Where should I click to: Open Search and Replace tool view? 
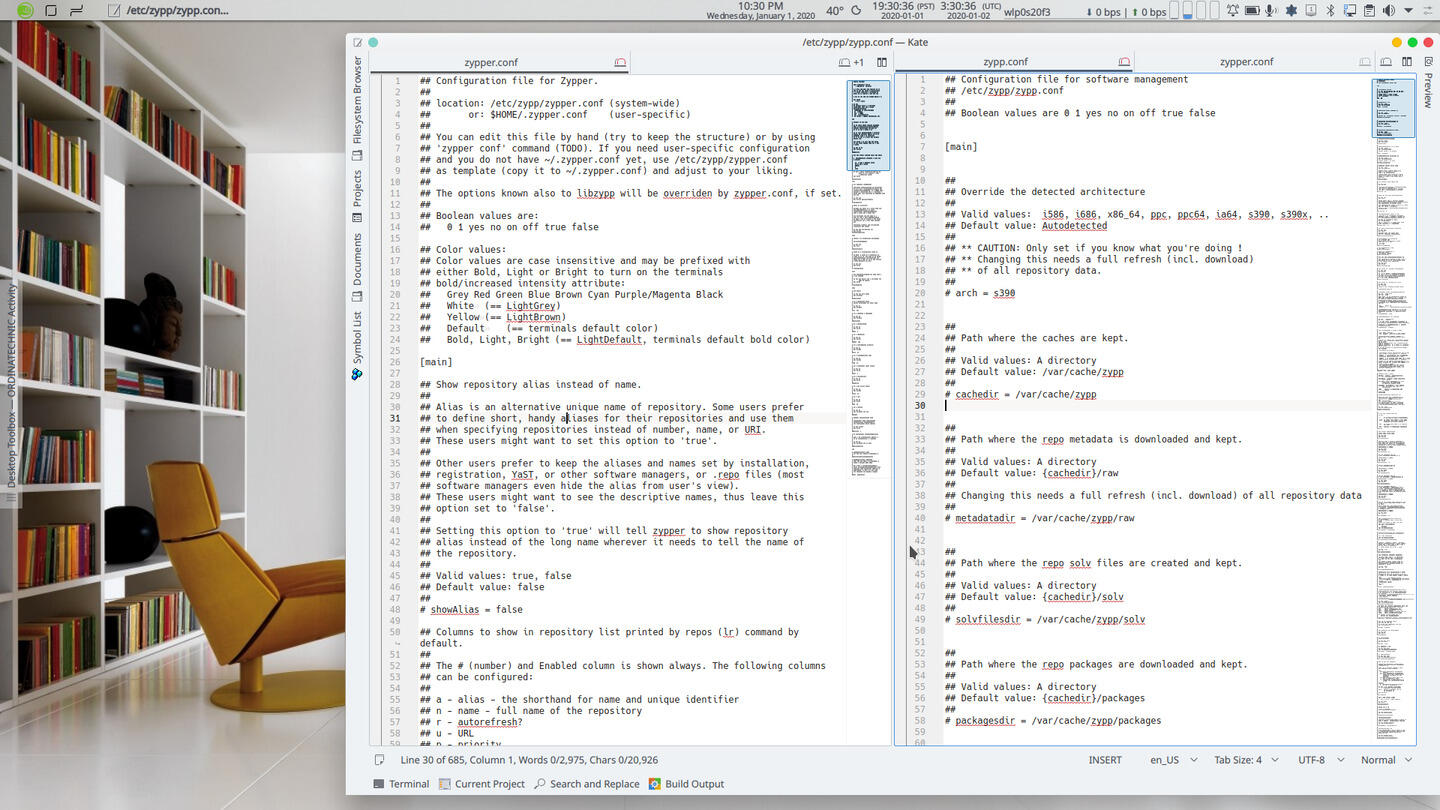(587, 784)
